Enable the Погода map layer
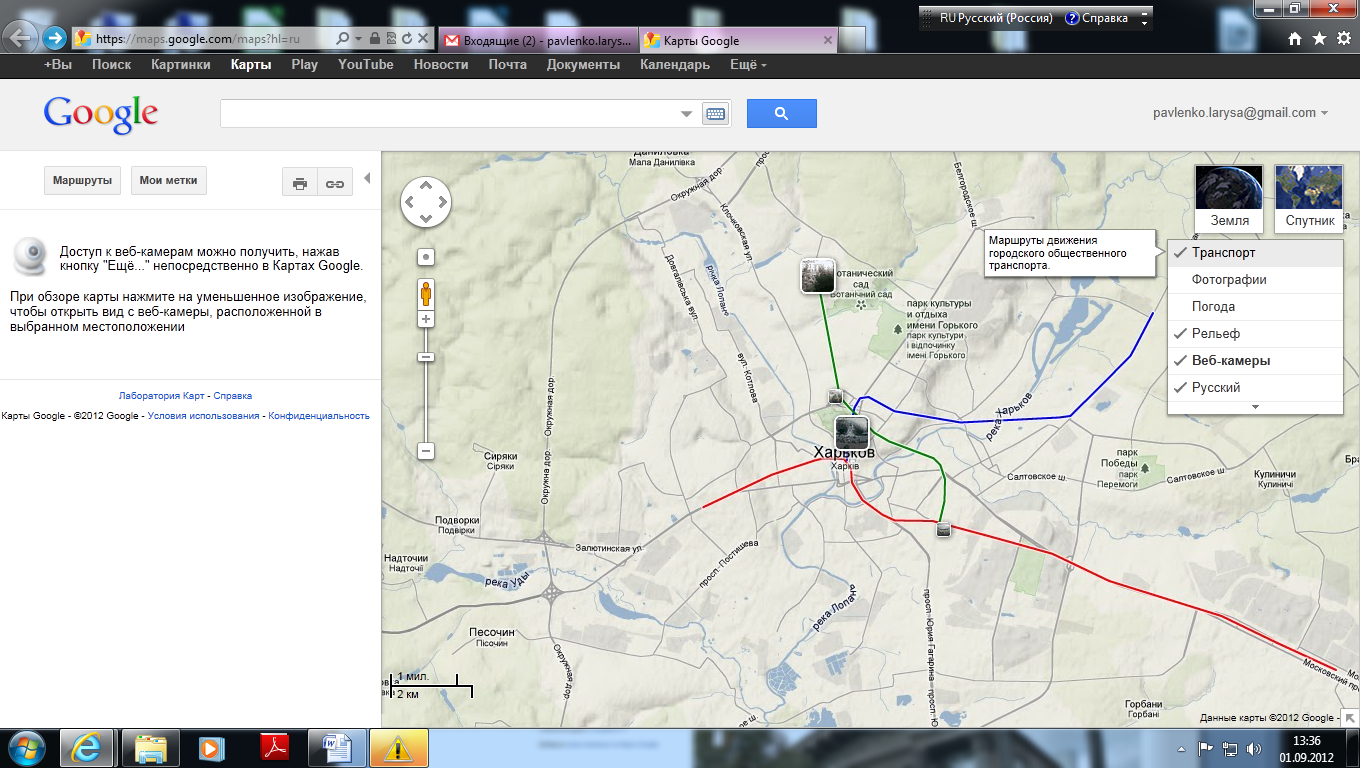This screenshot has width=1360, height=768. point(1255,307)
